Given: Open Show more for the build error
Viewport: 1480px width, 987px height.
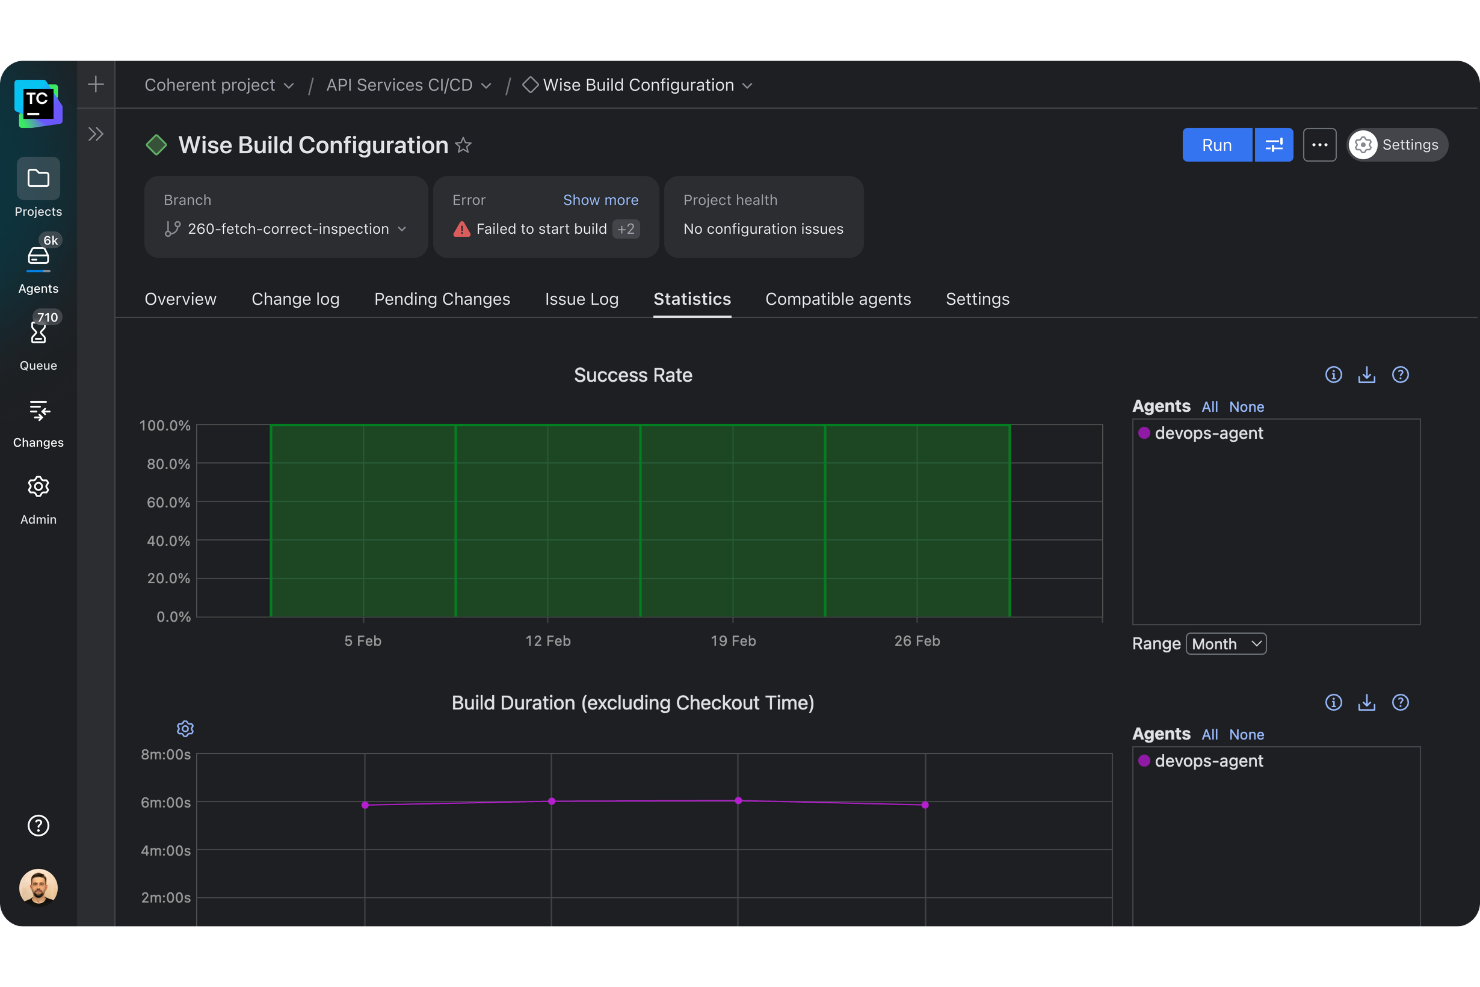Looking at the screenshot, I should point(600,199).
